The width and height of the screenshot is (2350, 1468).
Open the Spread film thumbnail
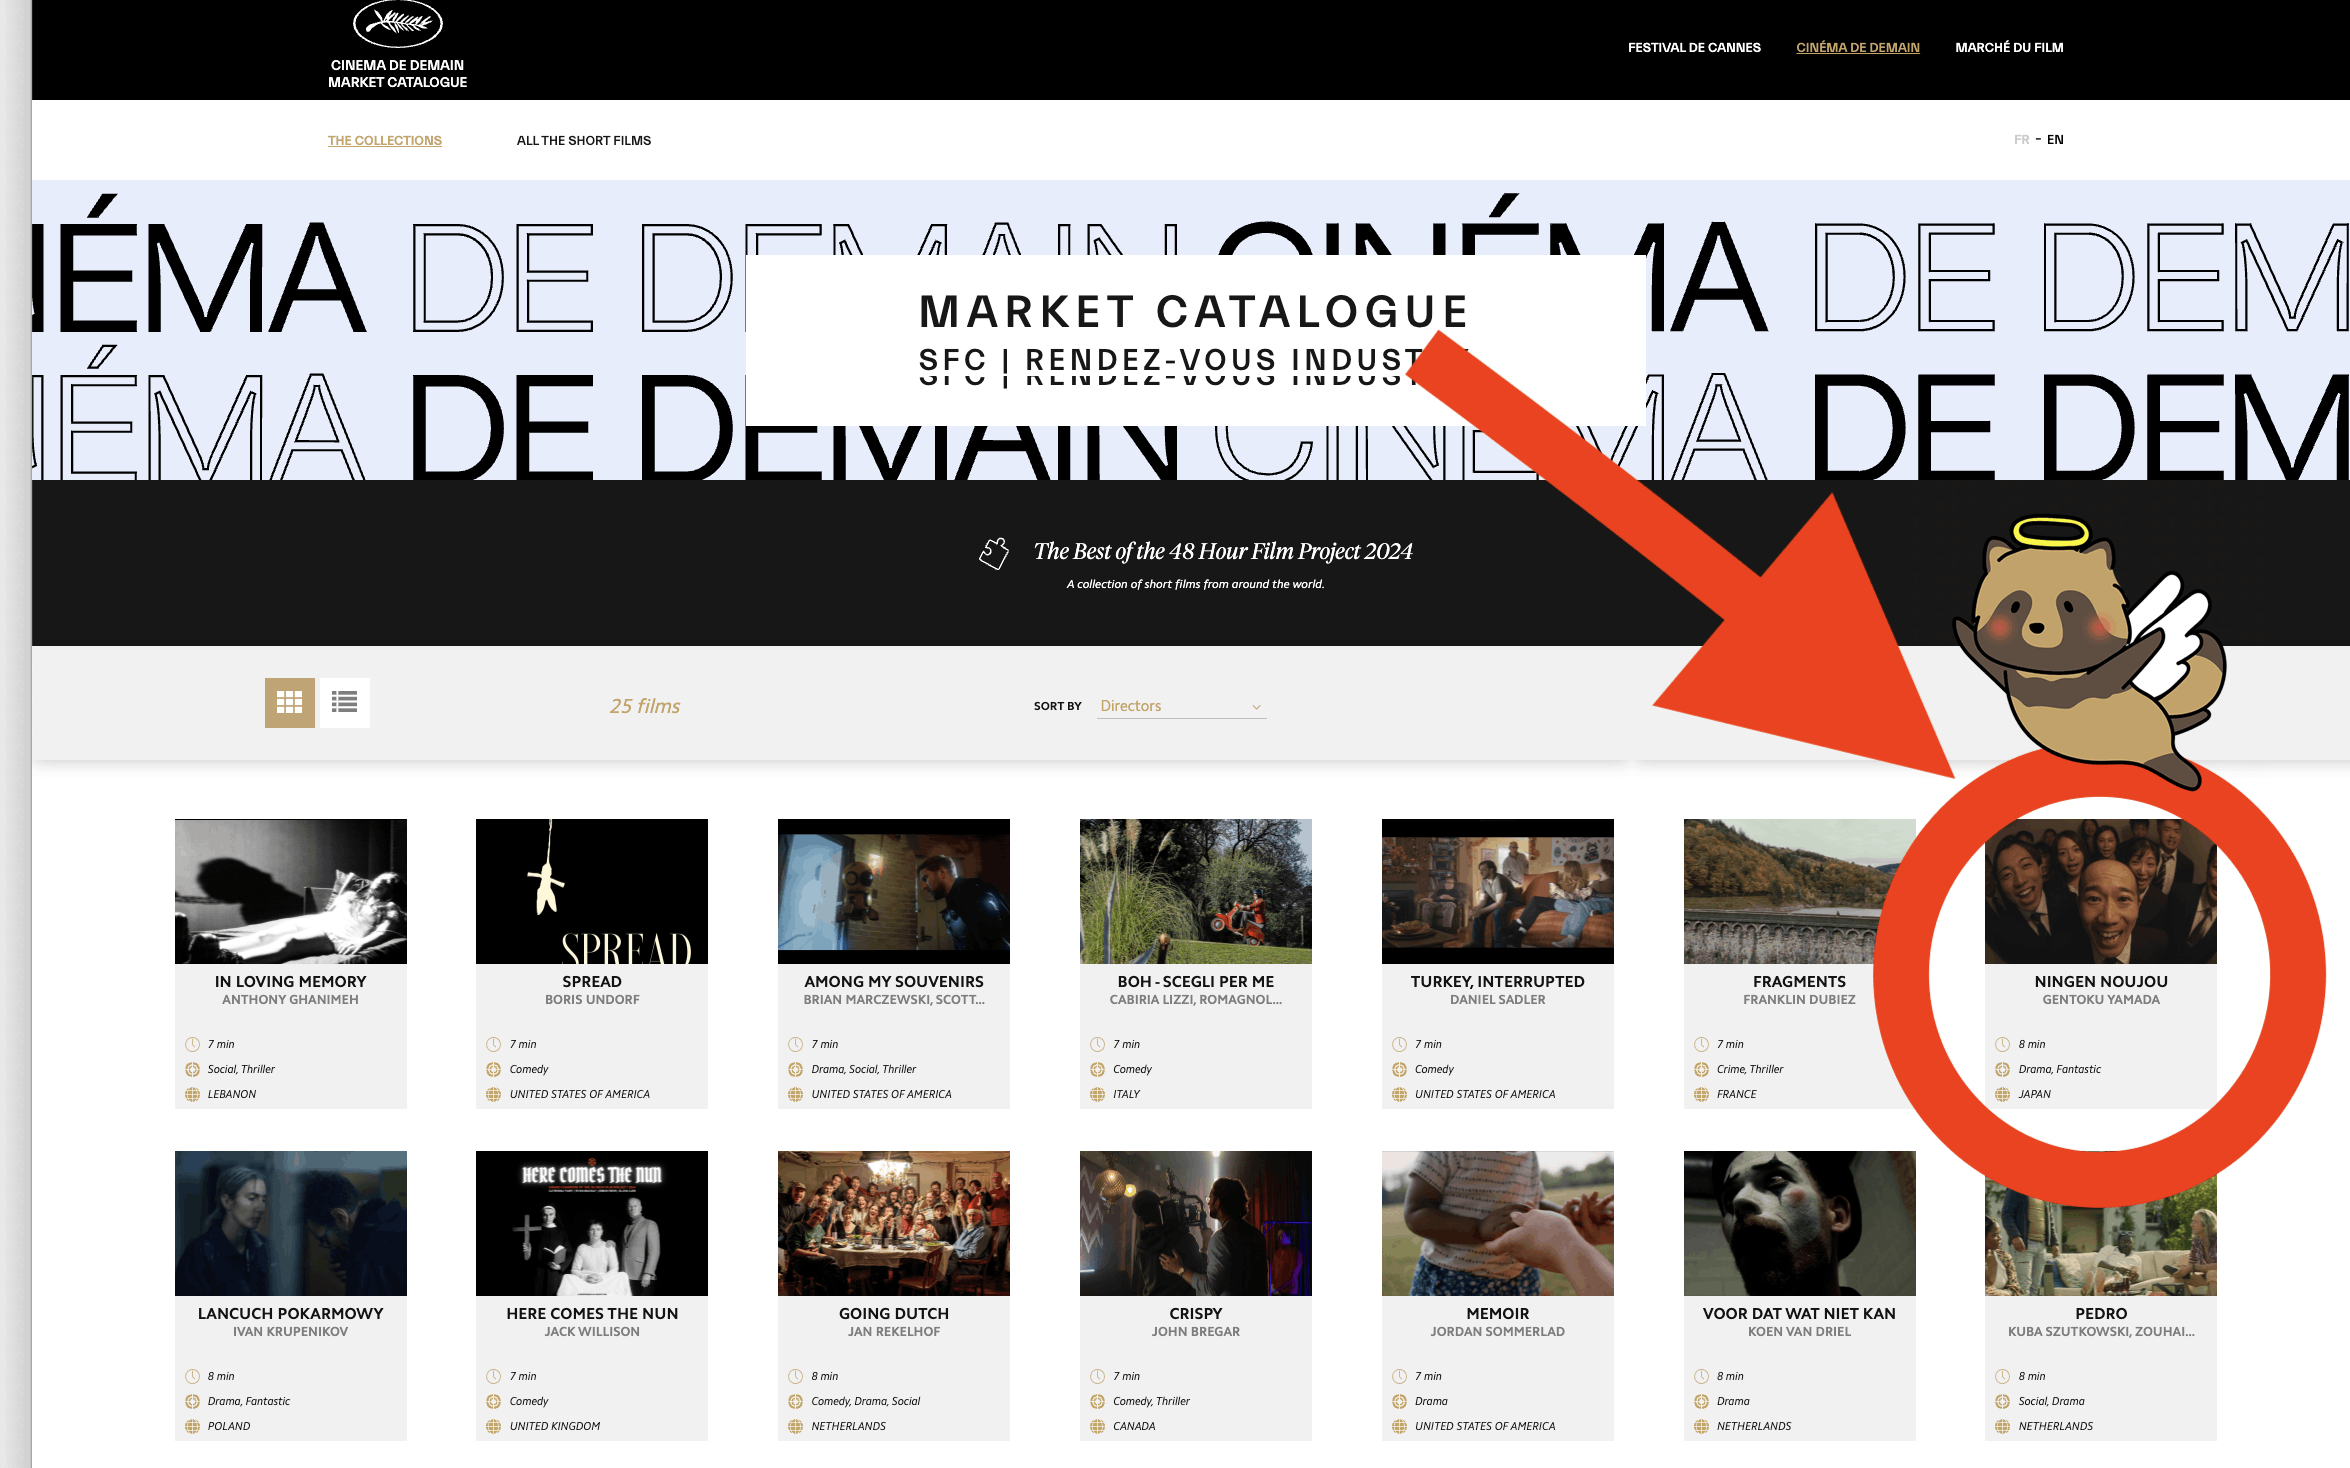[591, 891]
